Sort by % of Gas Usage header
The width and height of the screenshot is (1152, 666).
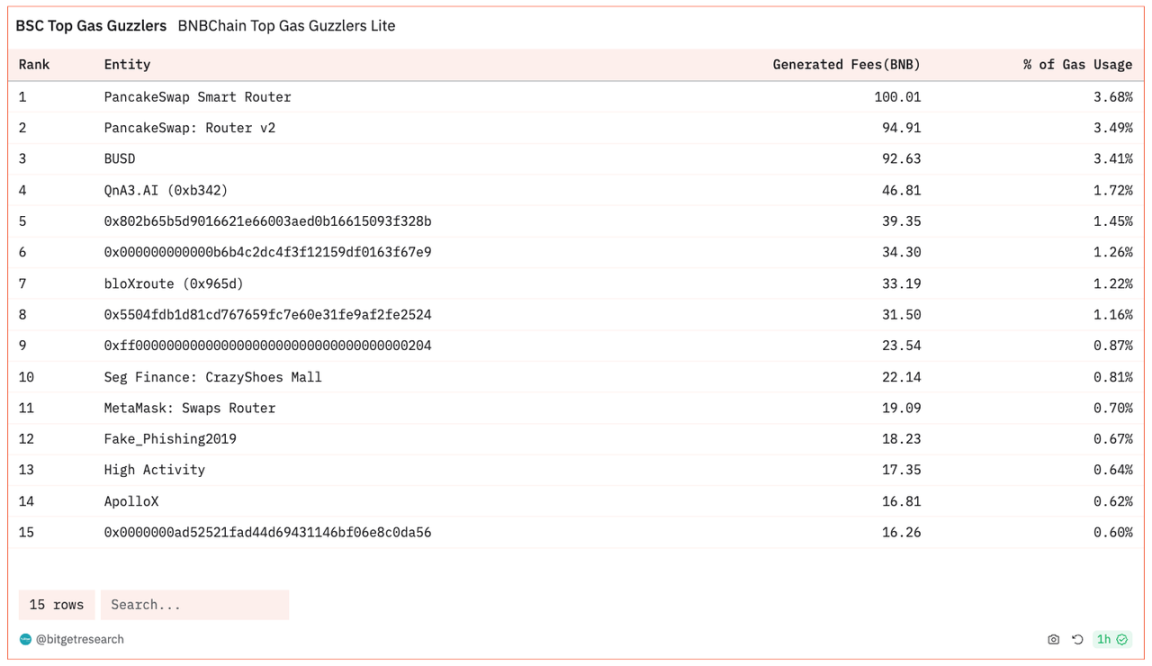1077,65
